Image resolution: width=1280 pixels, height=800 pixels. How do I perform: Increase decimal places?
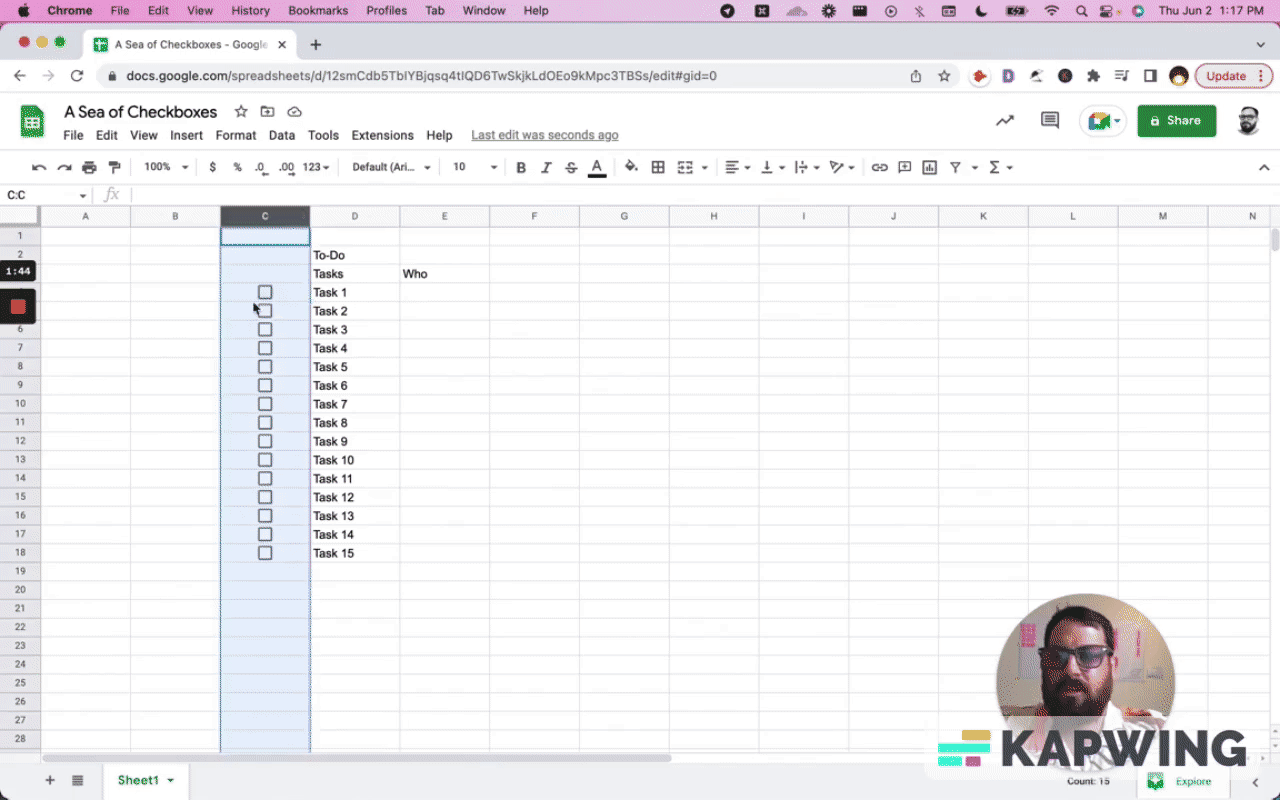click(286, 168)
